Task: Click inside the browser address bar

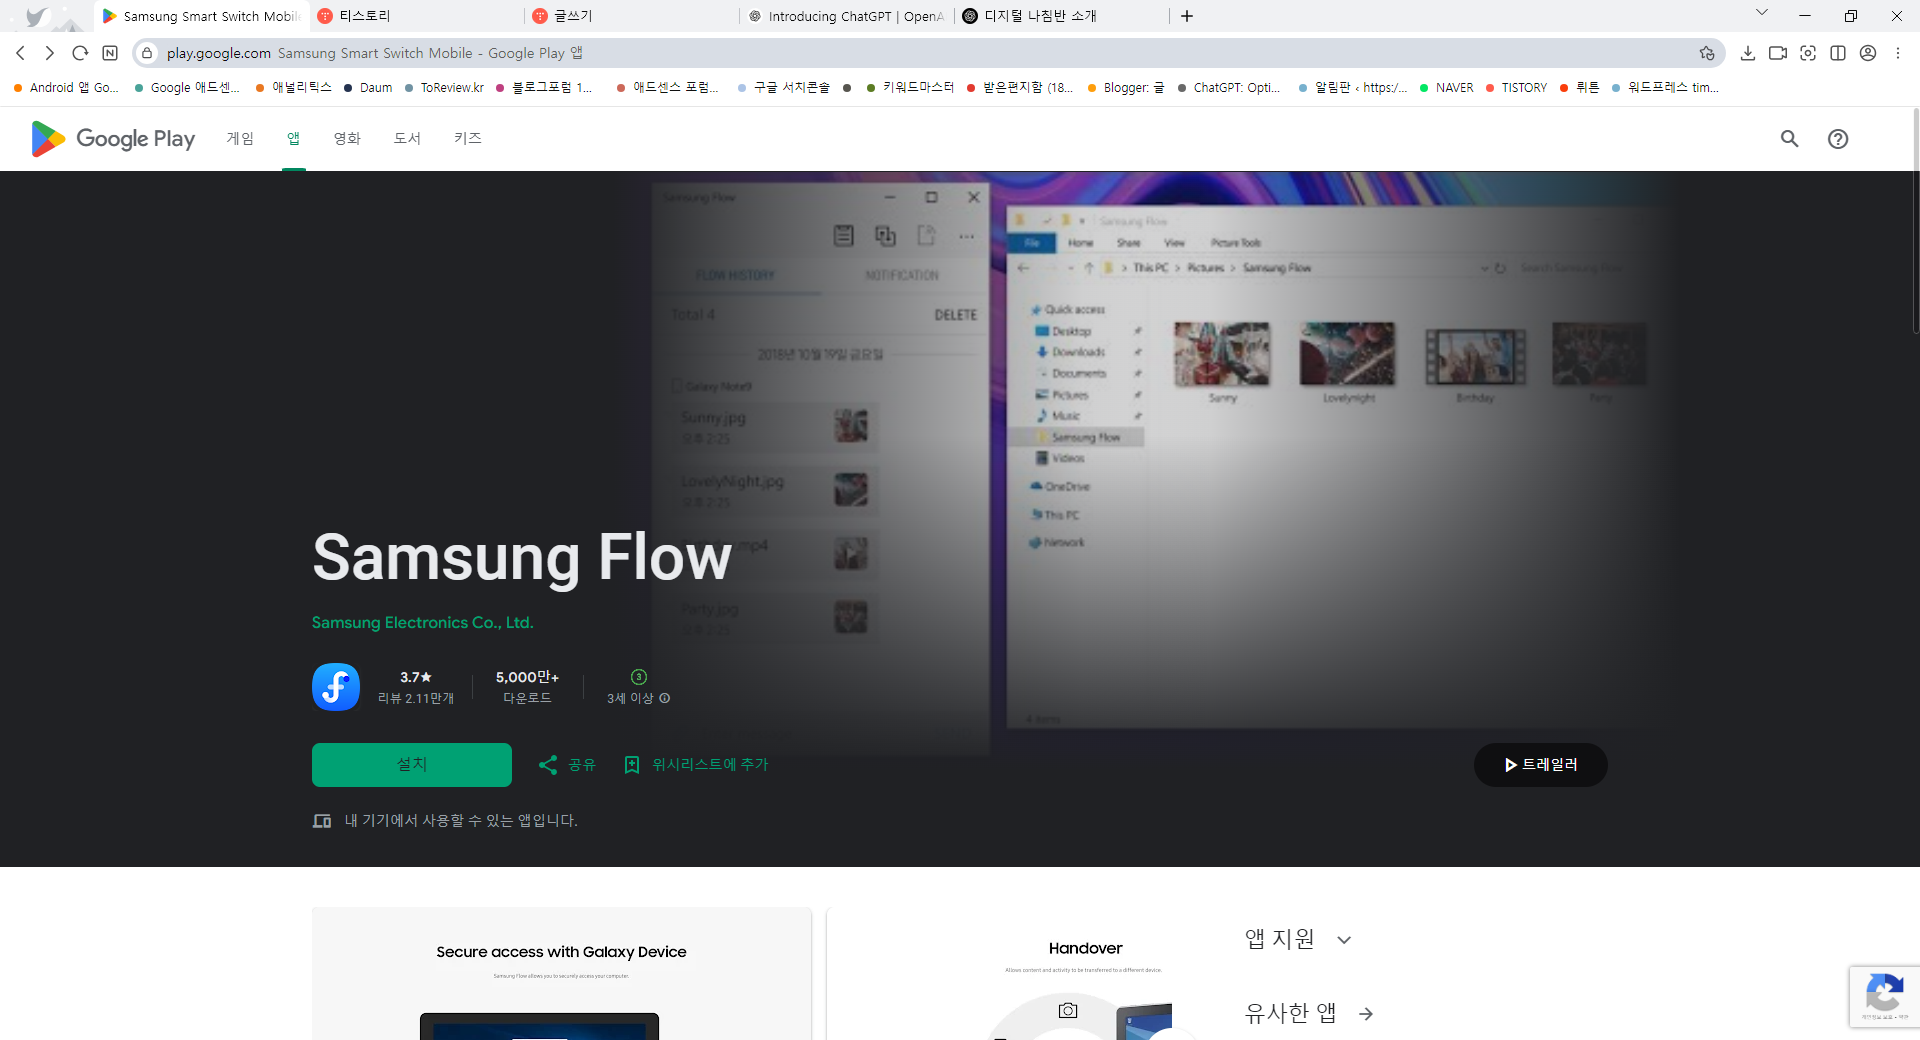Action: pyautogui.click(x=600, y=53)
